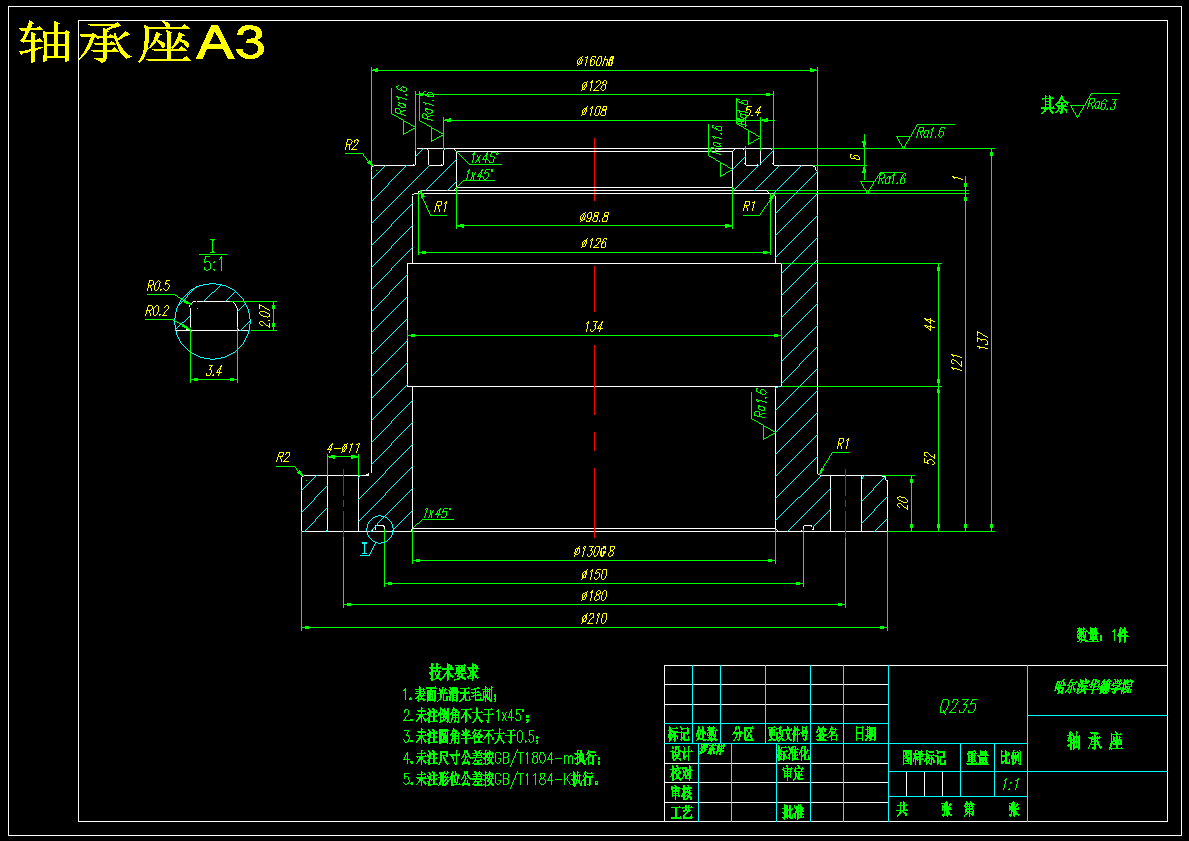The width and height of the screenshot is (1189, 841).
Task: Select the ø210 flange diameter dimension
Action: click(x=594, y=619)
